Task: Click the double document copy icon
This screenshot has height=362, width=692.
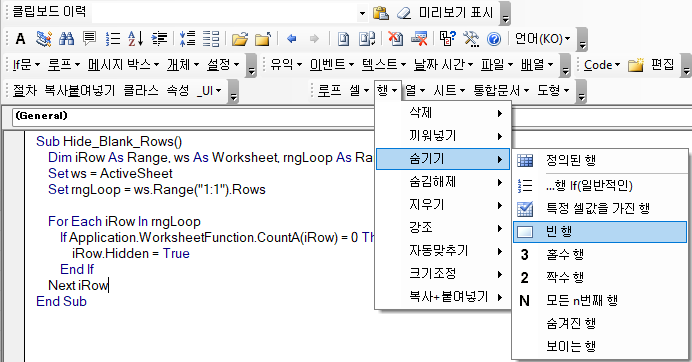Action: pyautogui.click(x=367, y=39)
